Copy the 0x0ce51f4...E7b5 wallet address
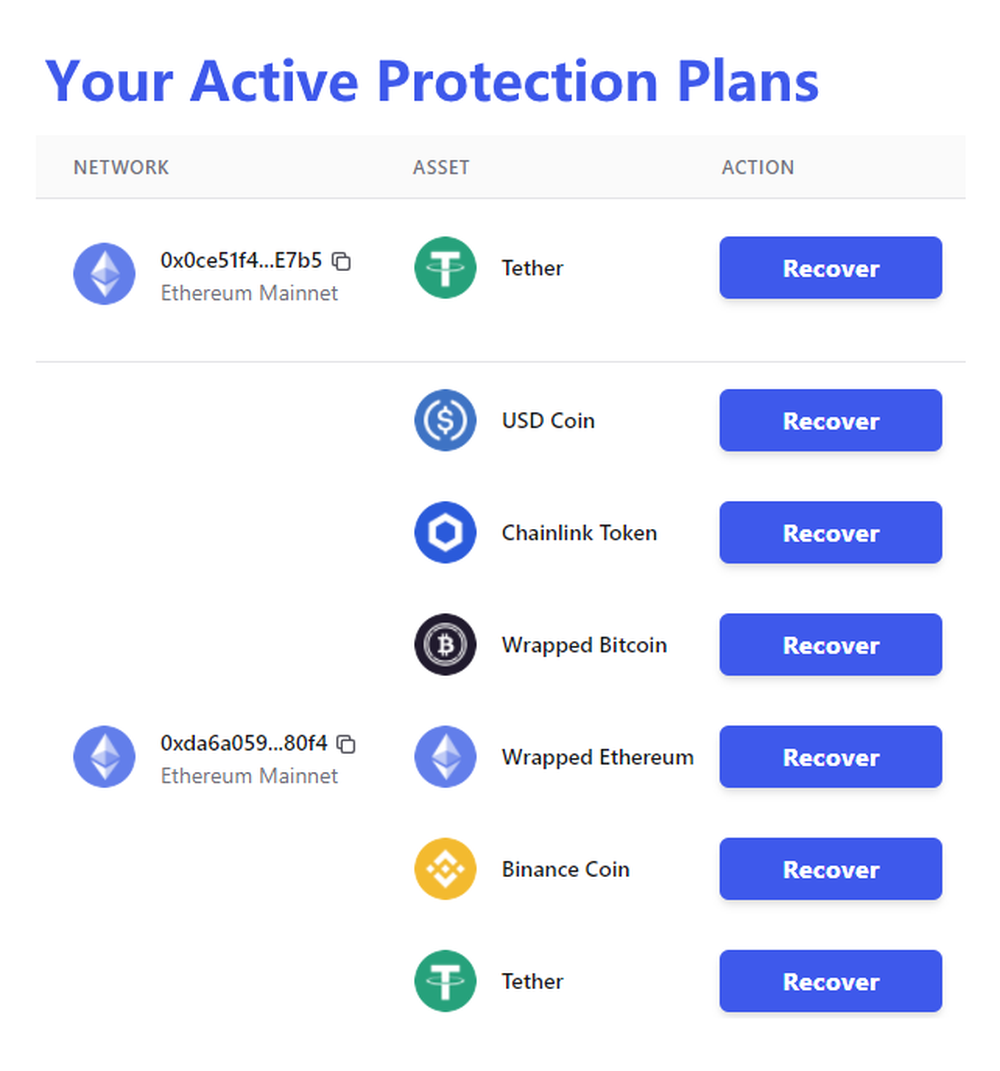 pyautogui.click(x=341, y=262)
